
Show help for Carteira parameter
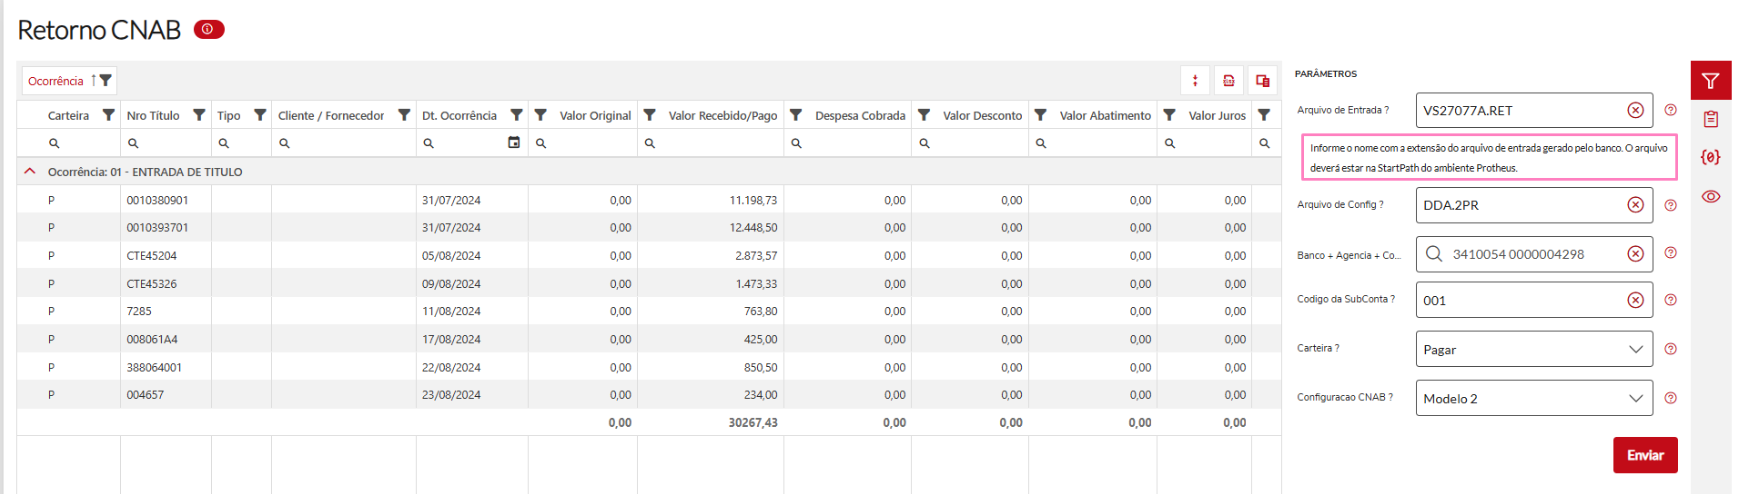pos(1670,349)
